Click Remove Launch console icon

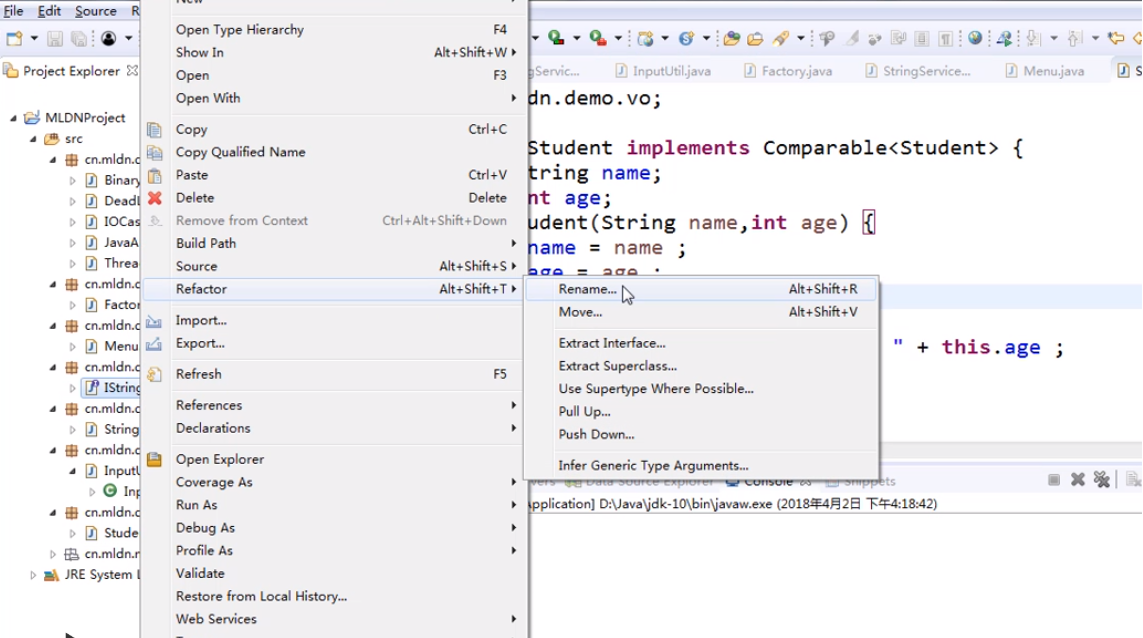(1077, 480)
